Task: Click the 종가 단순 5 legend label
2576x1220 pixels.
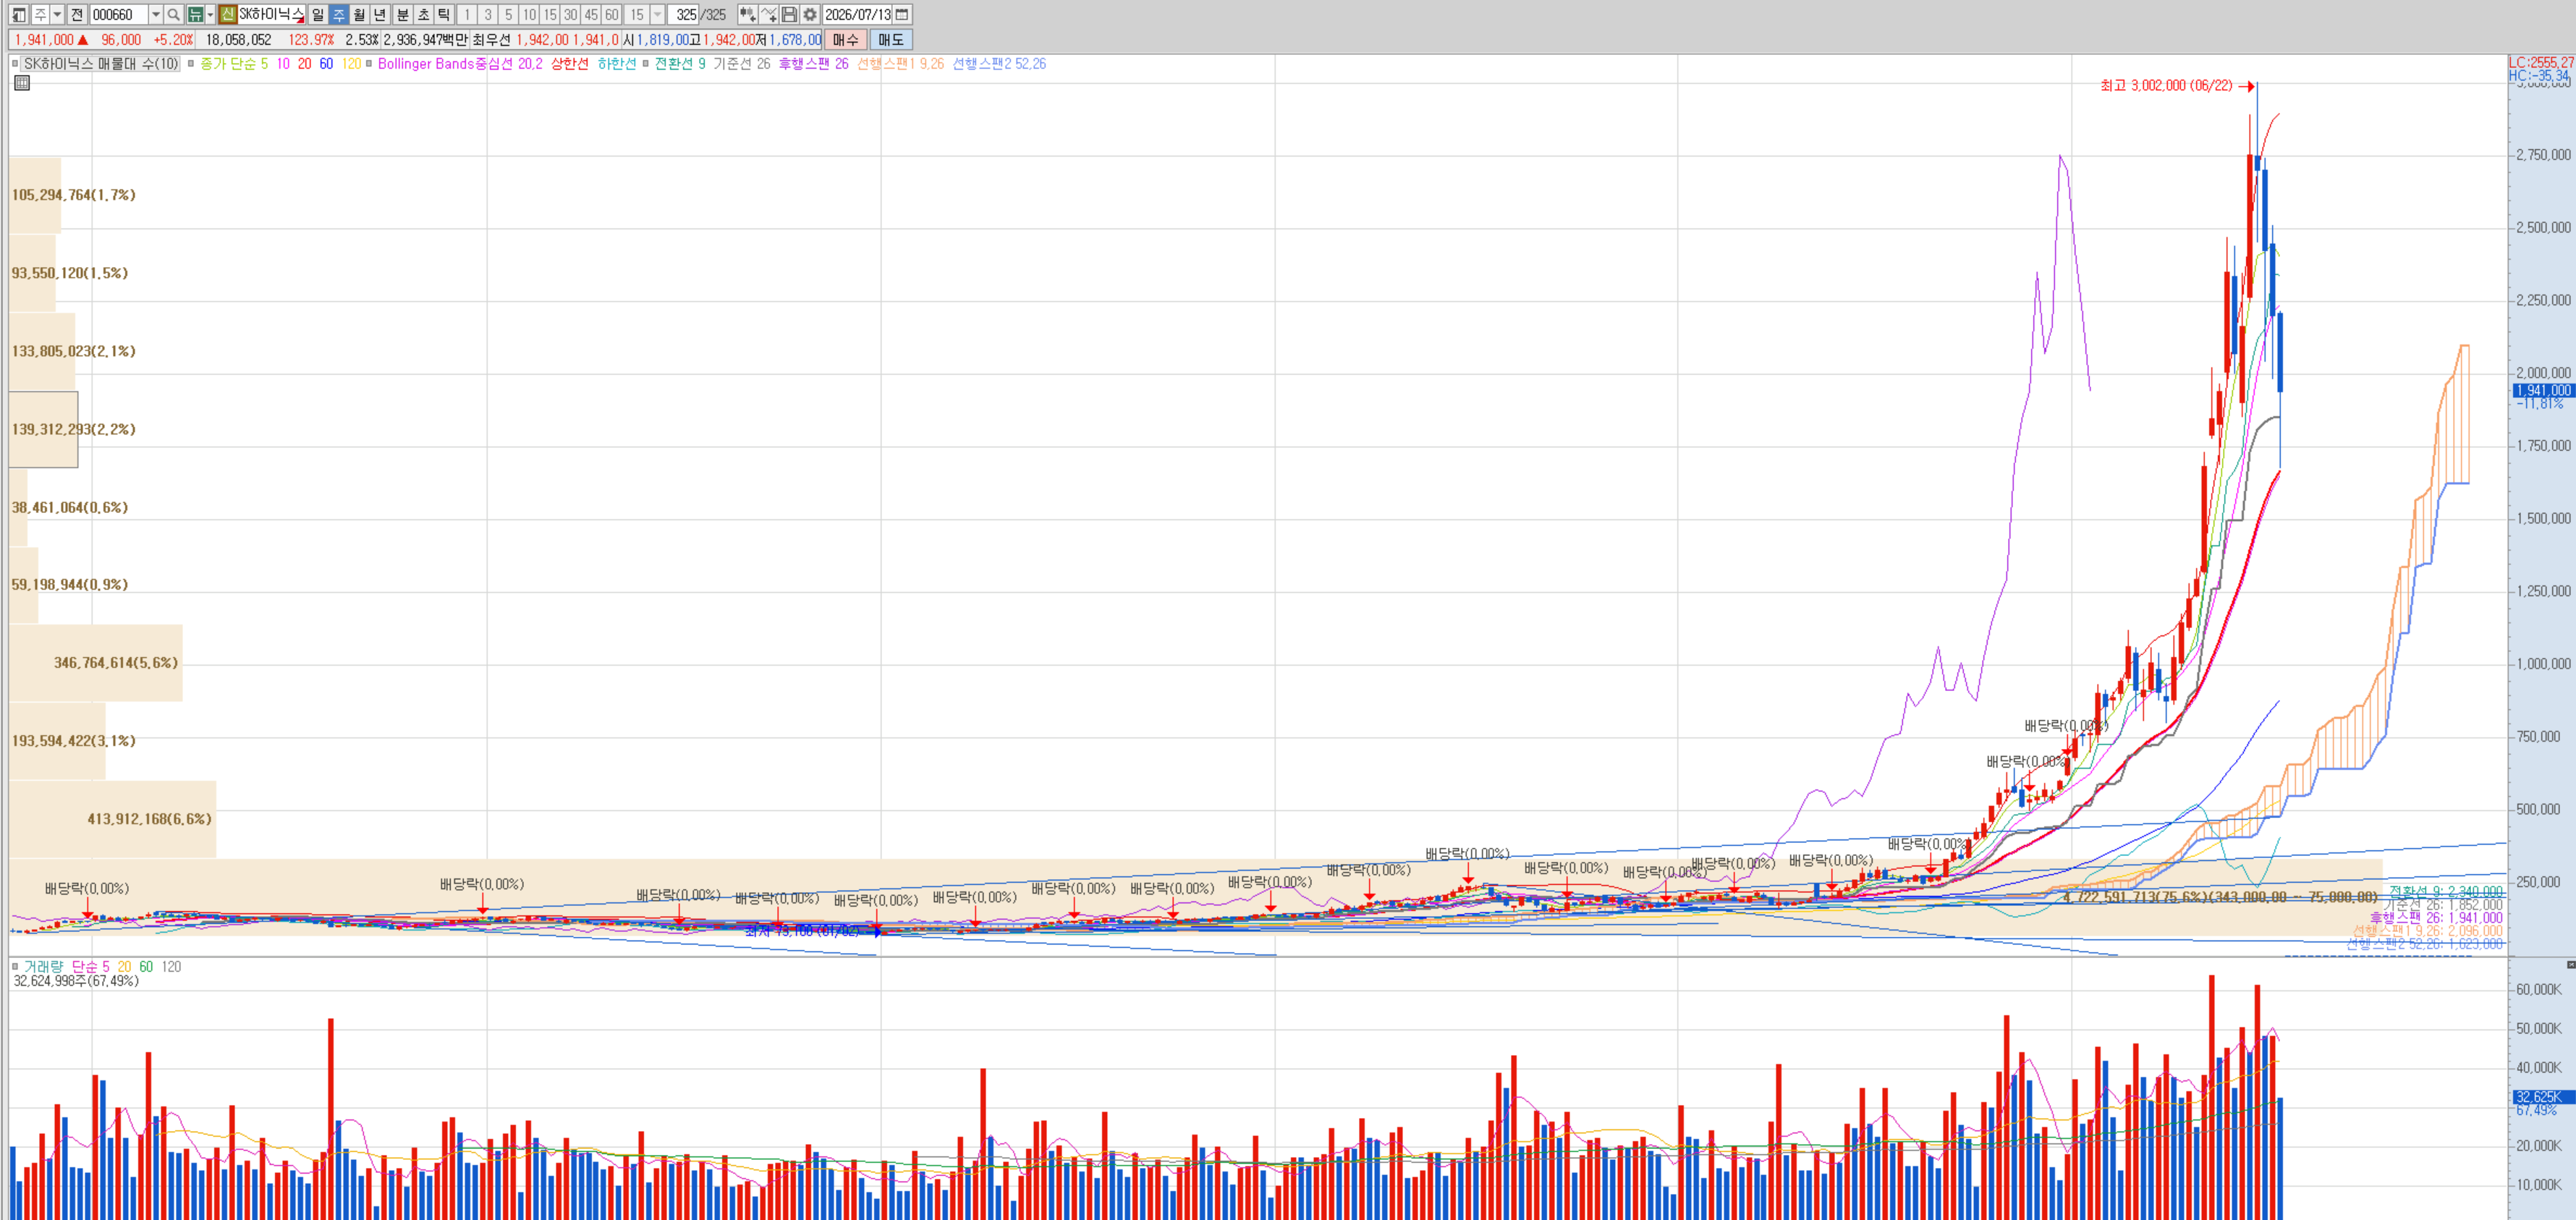Action: tap(234, 64)
